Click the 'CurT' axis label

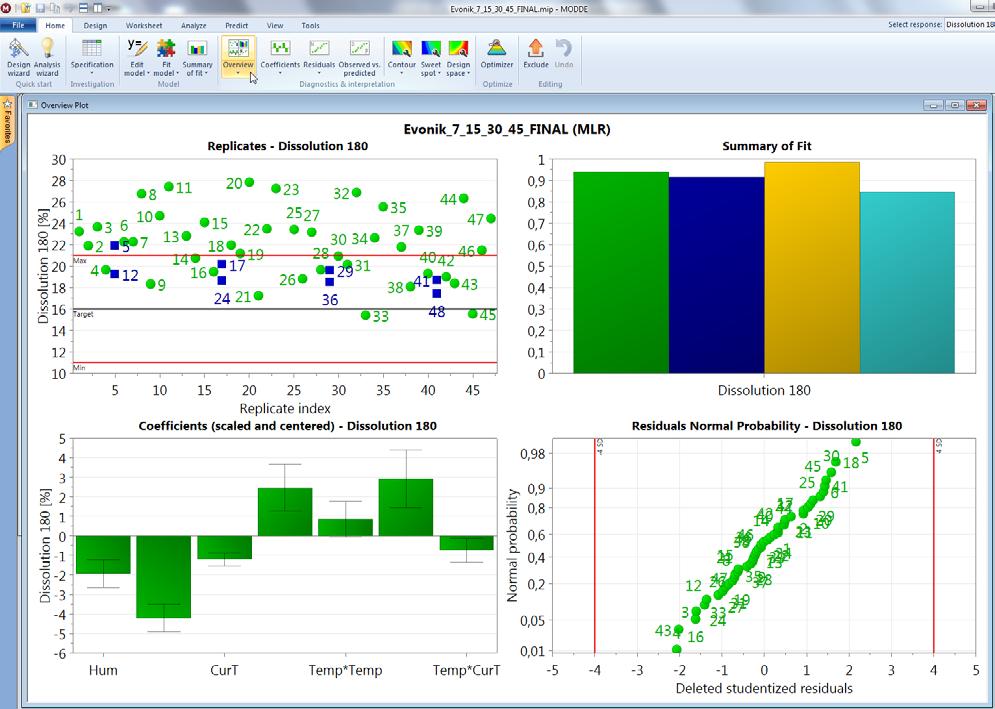pos(224,670)
